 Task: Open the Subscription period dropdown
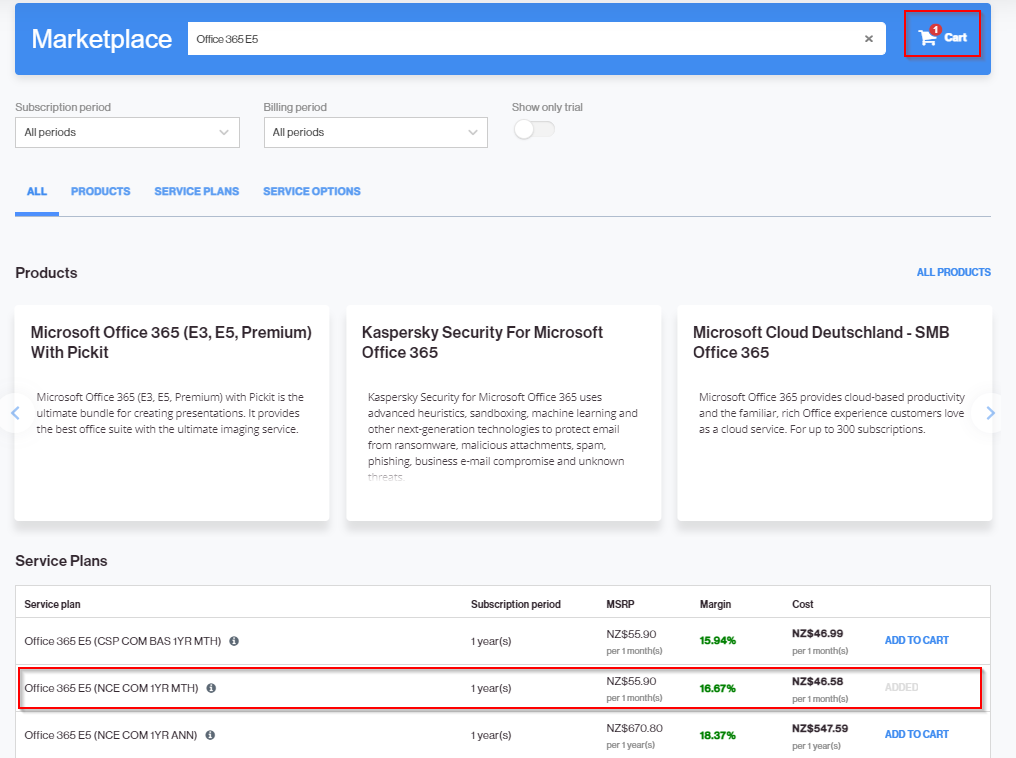127,132
